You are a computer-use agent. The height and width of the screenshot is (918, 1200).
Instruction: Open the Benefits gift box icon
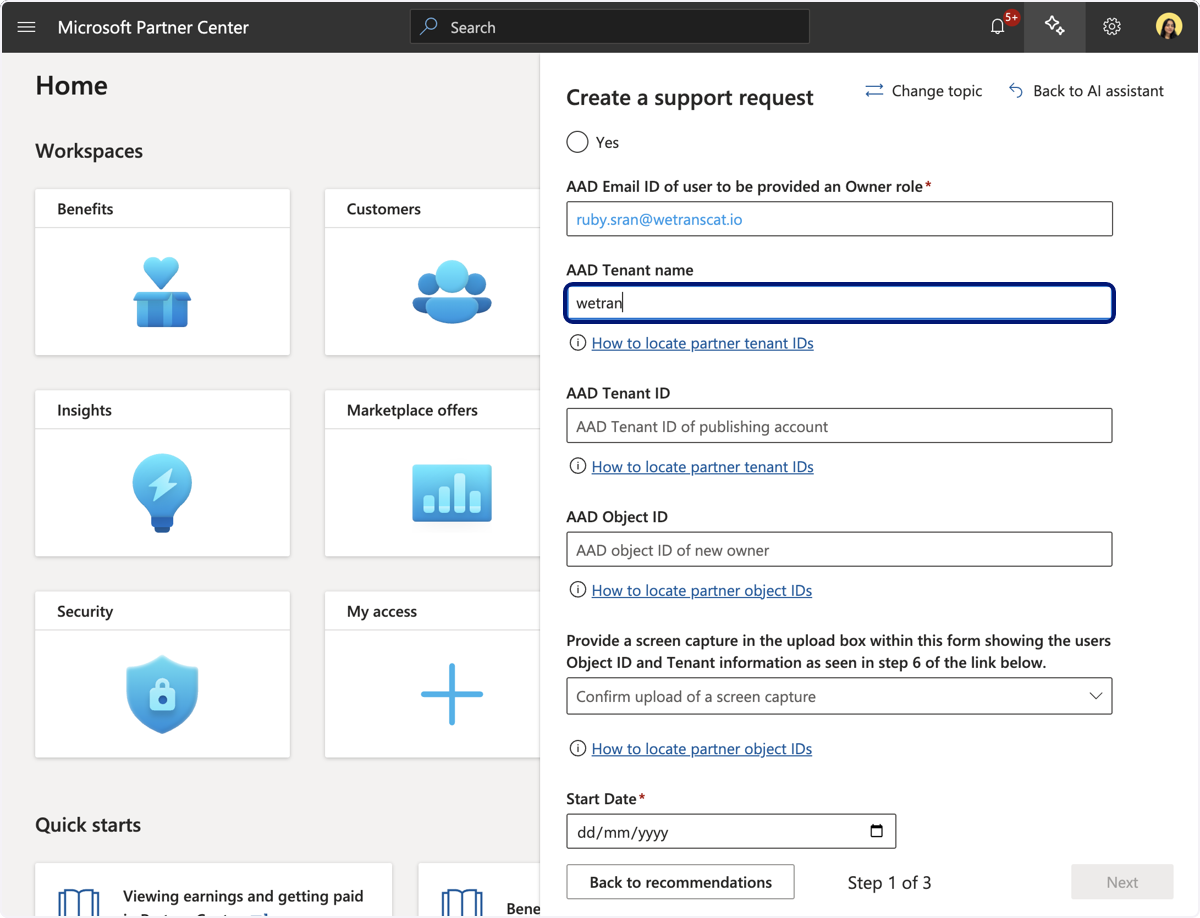tap(162, 292)
